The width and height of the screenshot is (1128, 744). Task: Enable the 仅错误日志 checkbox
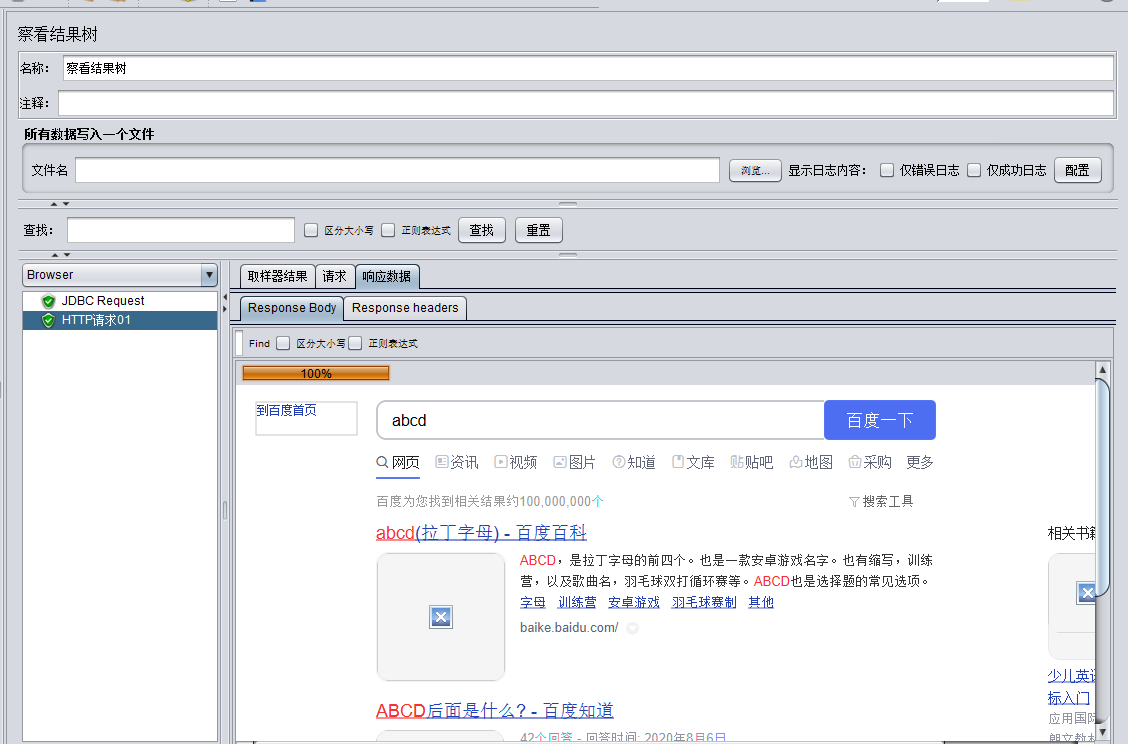(887, 170)
